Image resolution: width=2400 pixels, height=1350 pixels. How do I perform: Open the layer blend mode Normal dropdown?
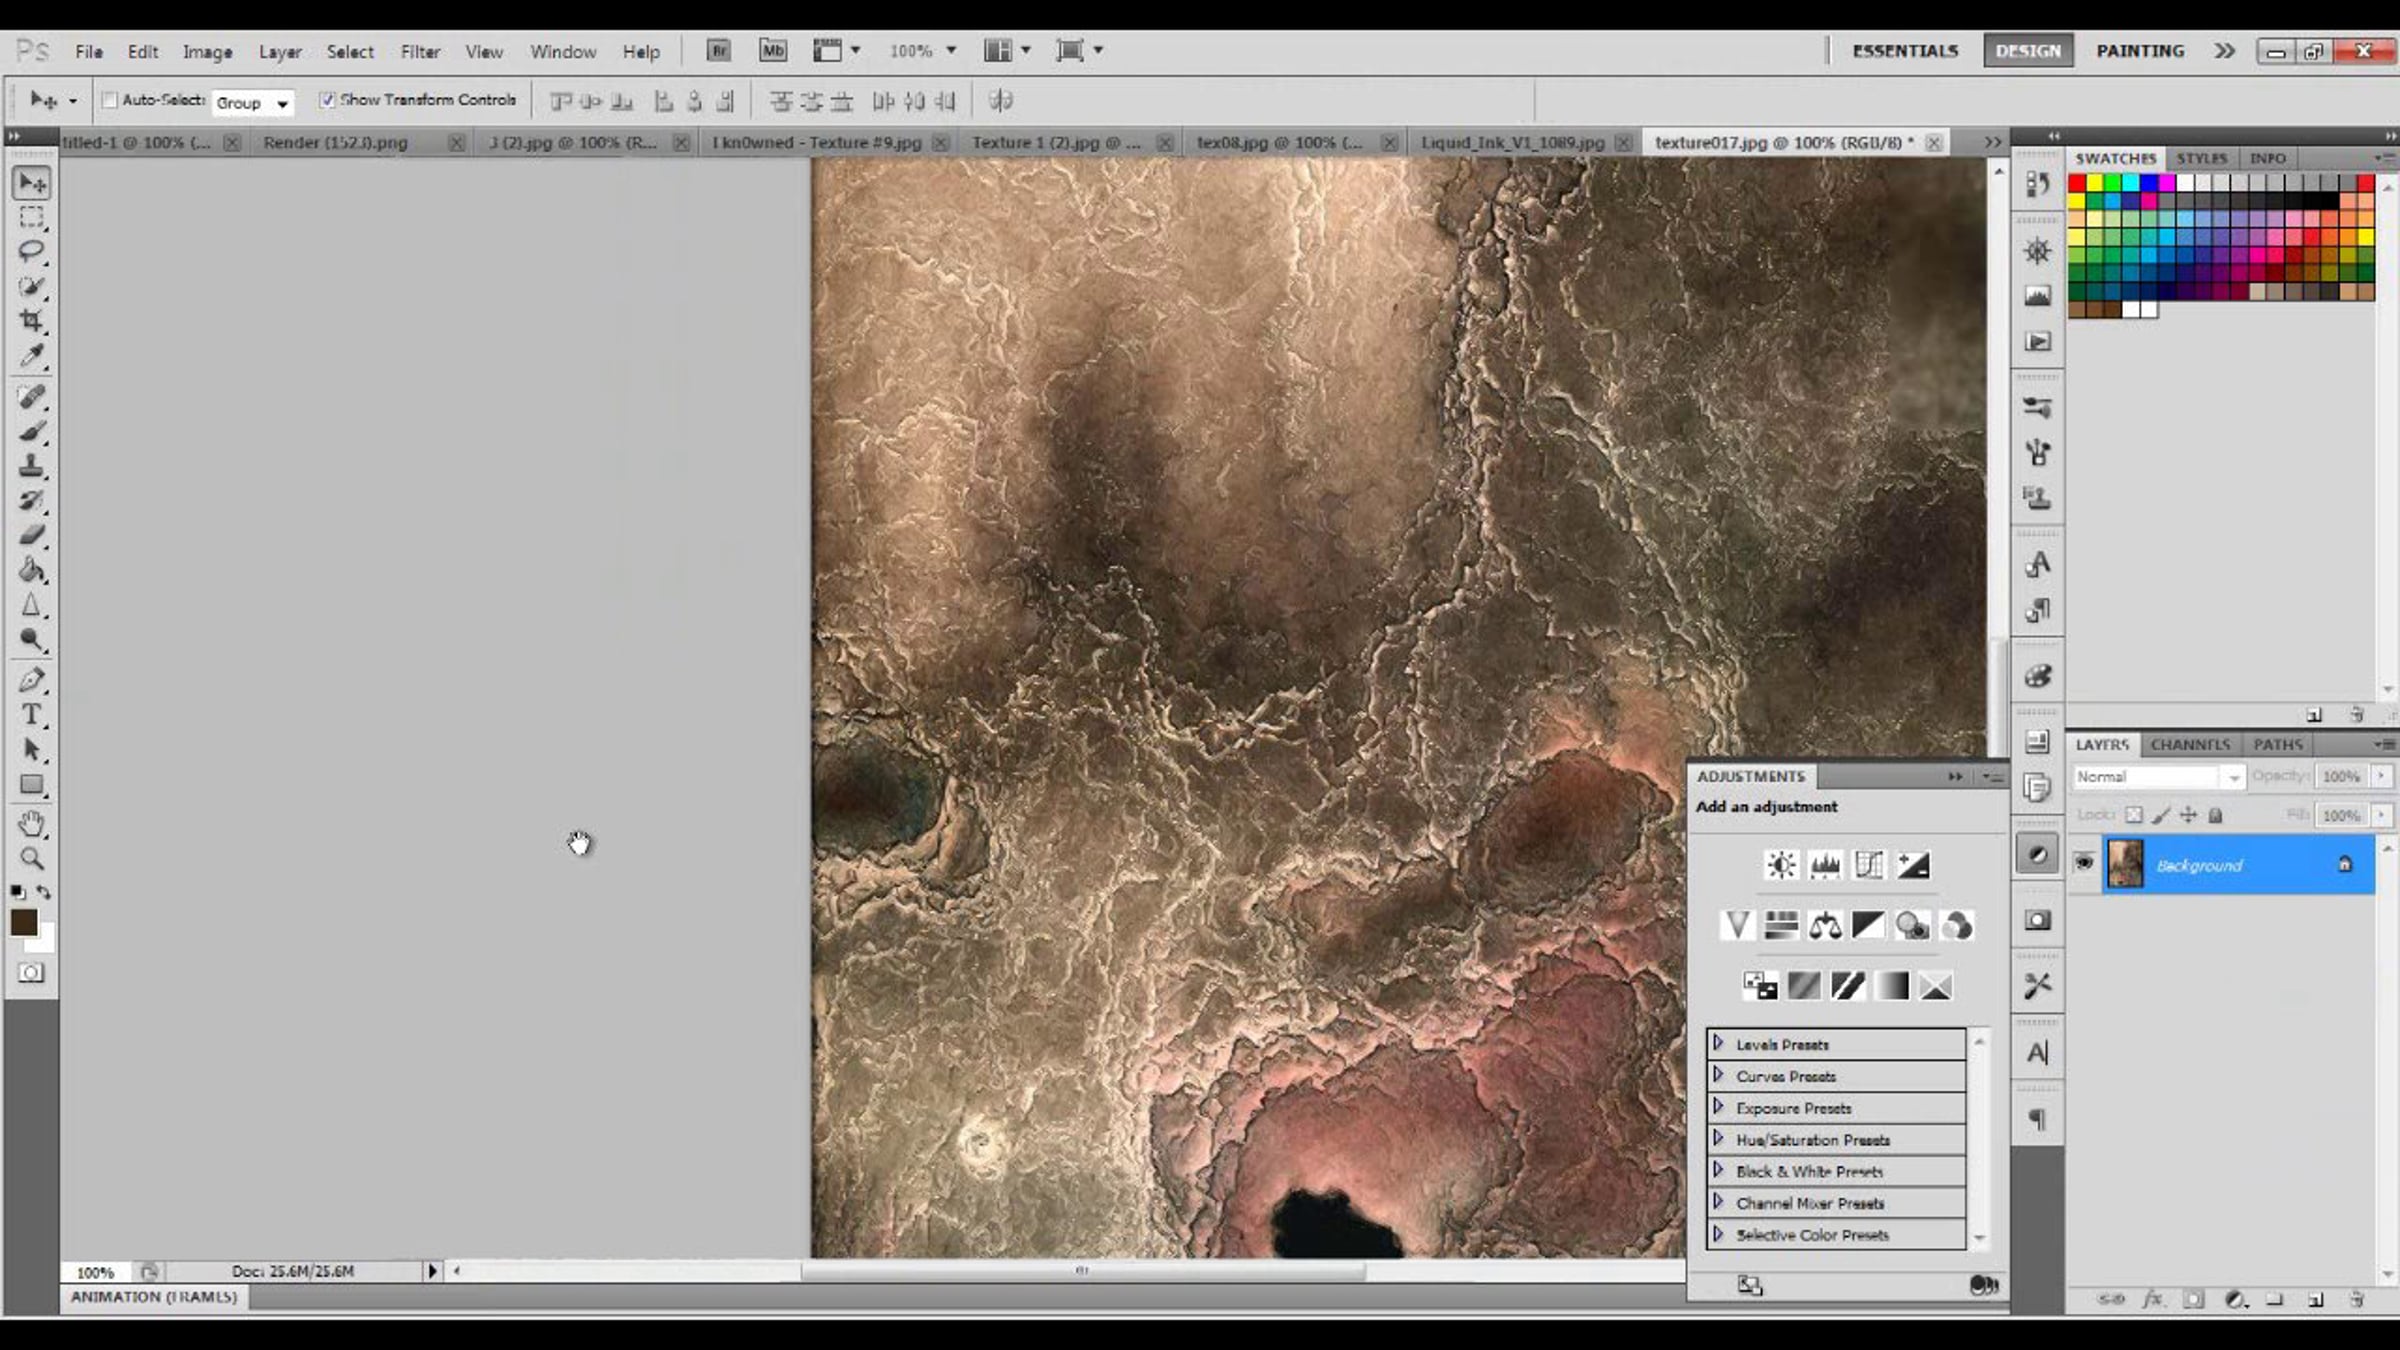[x=2158, y=777]
